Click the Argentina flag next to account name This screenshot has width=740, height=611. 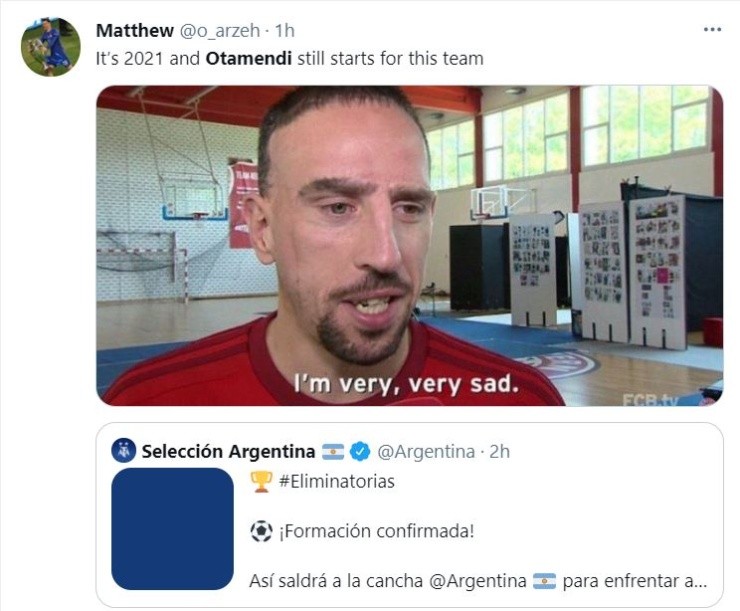pyautogui.click(x=333, y=452)
